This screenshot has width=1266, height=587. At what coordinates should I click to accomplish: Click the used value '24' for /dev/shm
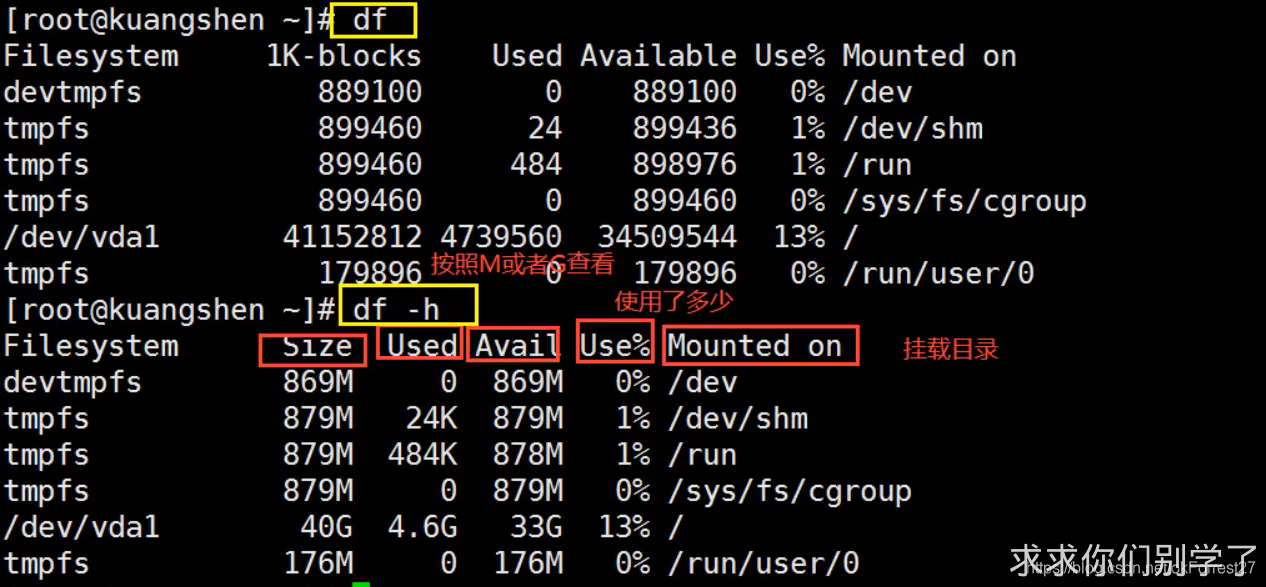coord(545,129)
